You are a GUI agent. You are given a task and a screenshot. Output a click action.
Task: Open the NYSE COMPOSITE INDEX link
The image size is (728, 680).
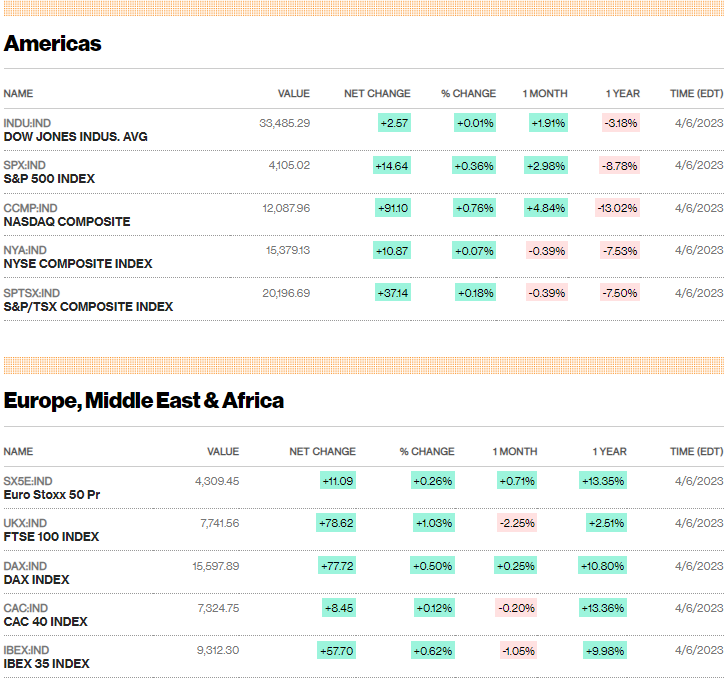(78, 264)
